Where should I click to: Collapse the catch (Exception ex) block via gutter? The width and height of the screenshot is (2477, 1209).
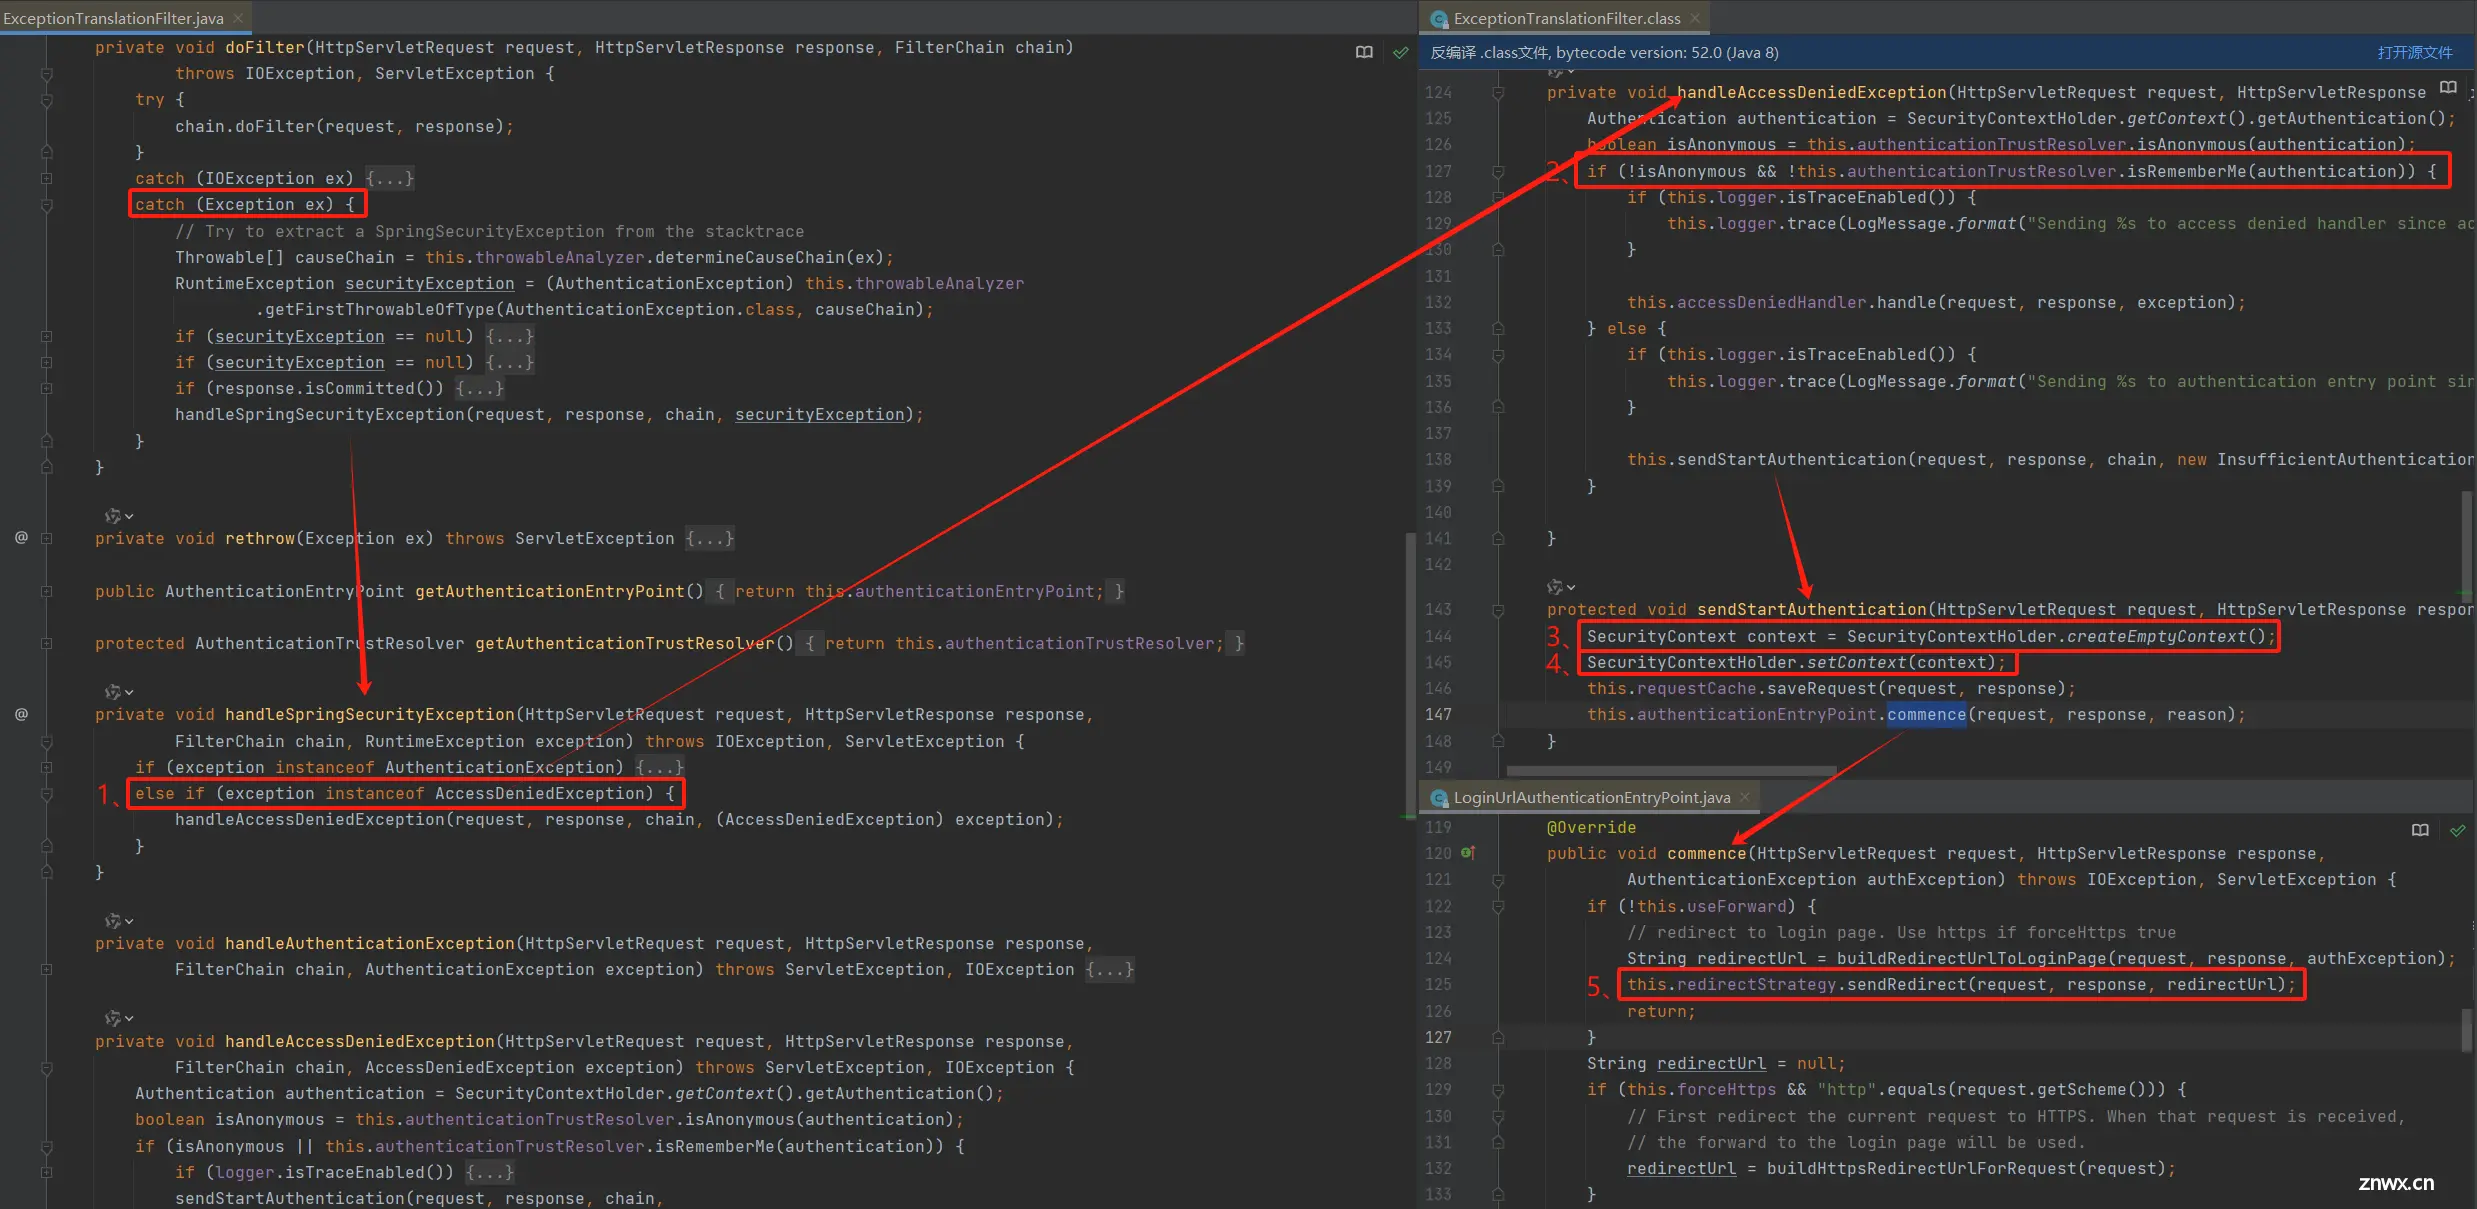click(47, 205)
